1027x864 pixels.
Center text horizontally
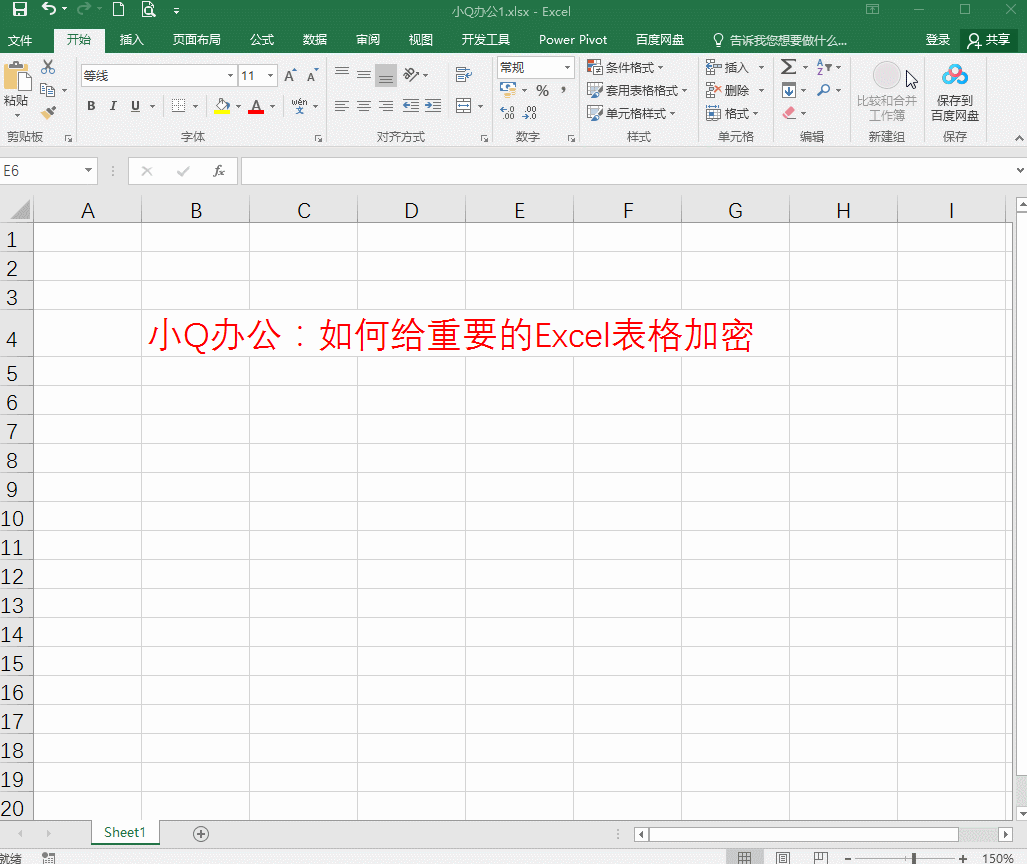click(x=364, y=106)
